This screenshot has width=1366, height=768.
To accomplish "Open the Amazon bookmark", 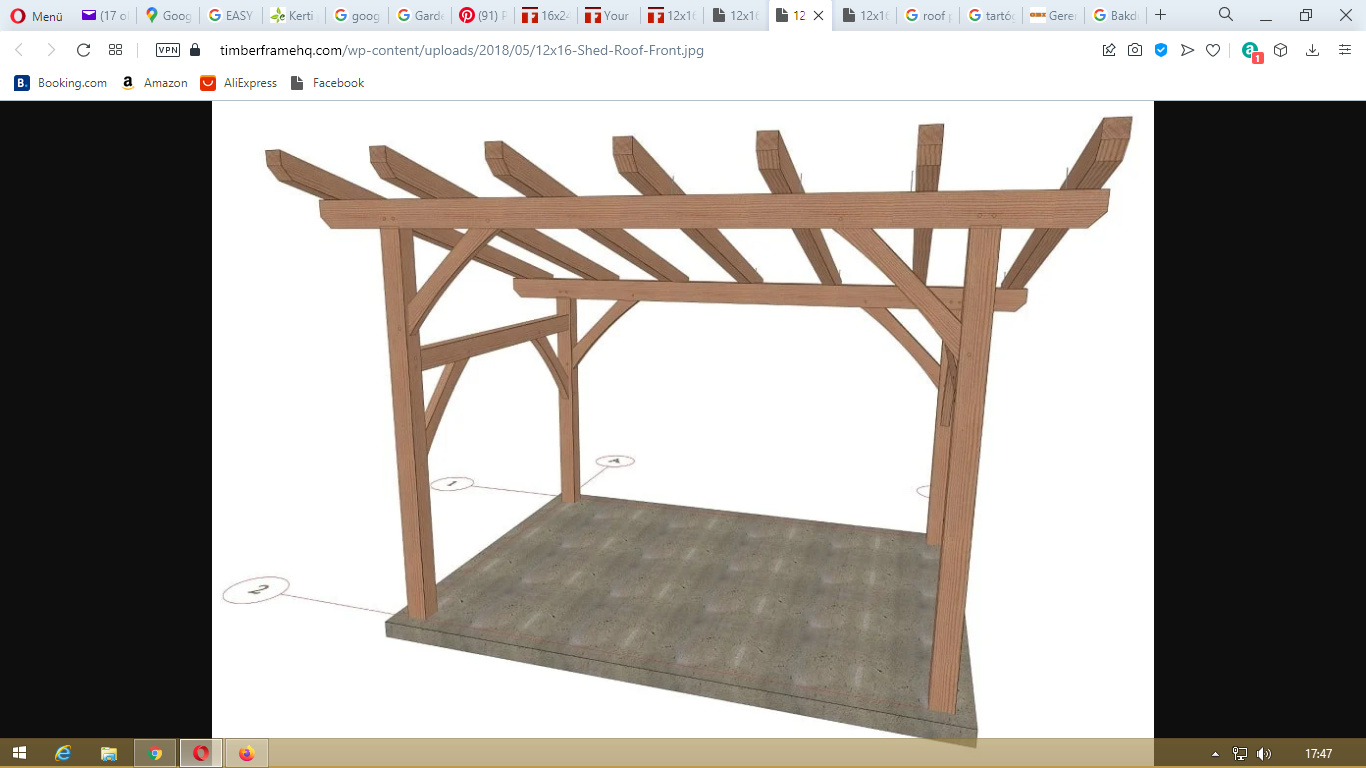I will [x=154, y=83].
